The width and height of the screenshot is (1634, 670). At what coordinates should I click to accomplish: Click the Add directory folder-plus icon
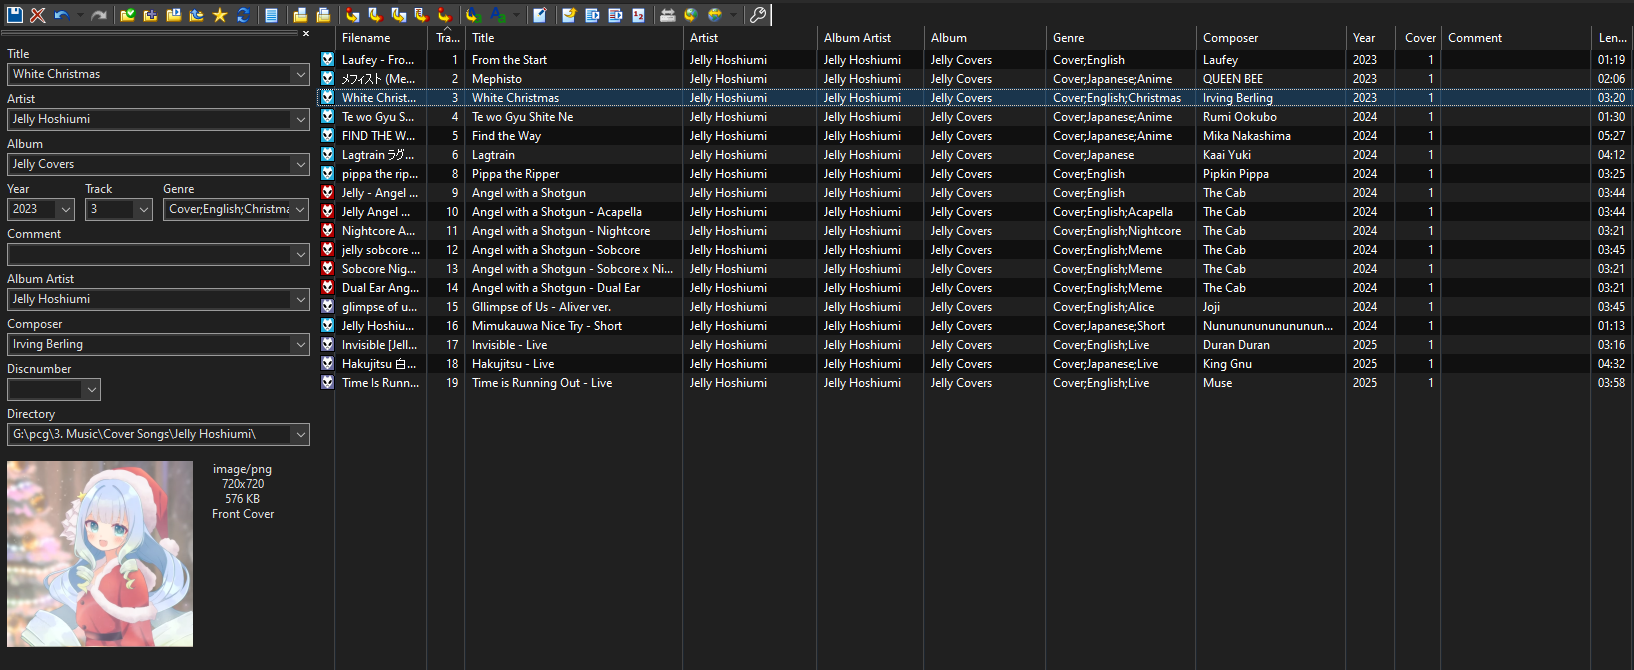coord(150,15)
